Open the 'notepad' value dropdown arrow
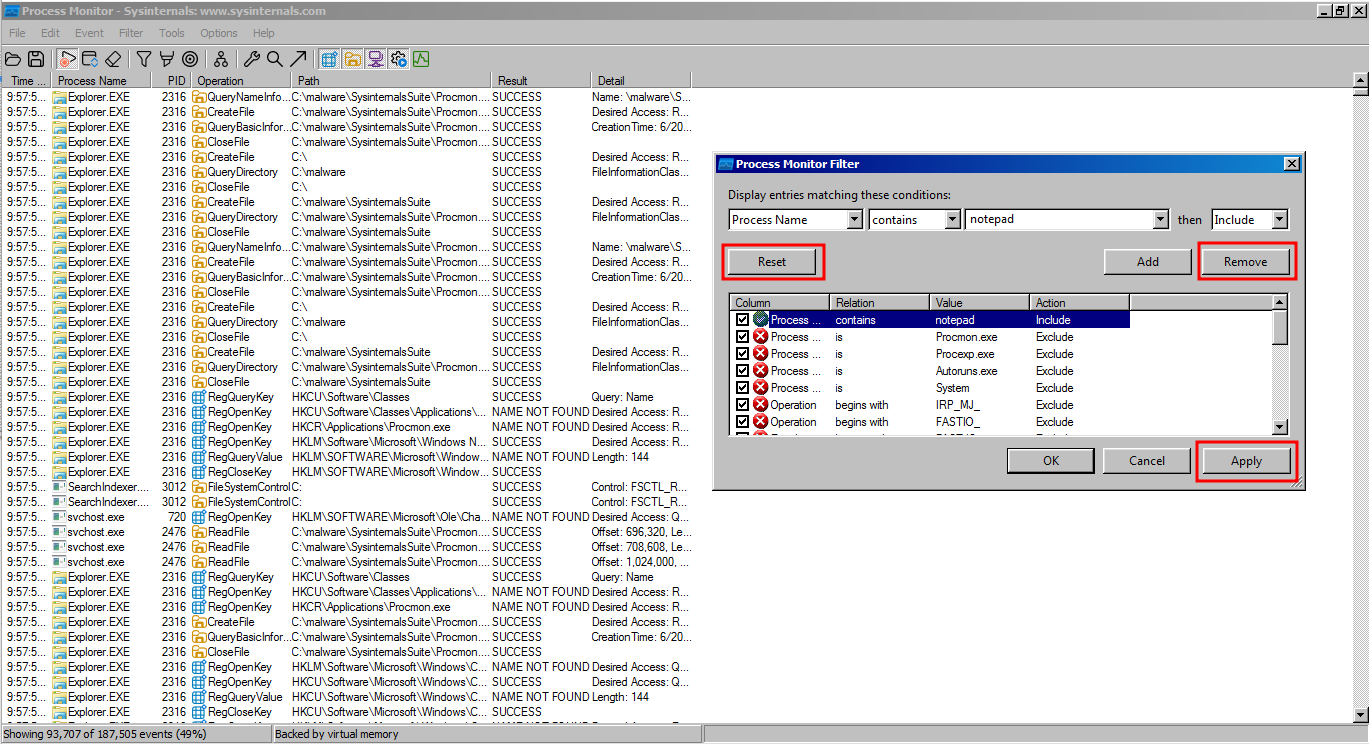Image resolution: width=1369 pixels, height=744 pixels. [x=1160, y=219]
